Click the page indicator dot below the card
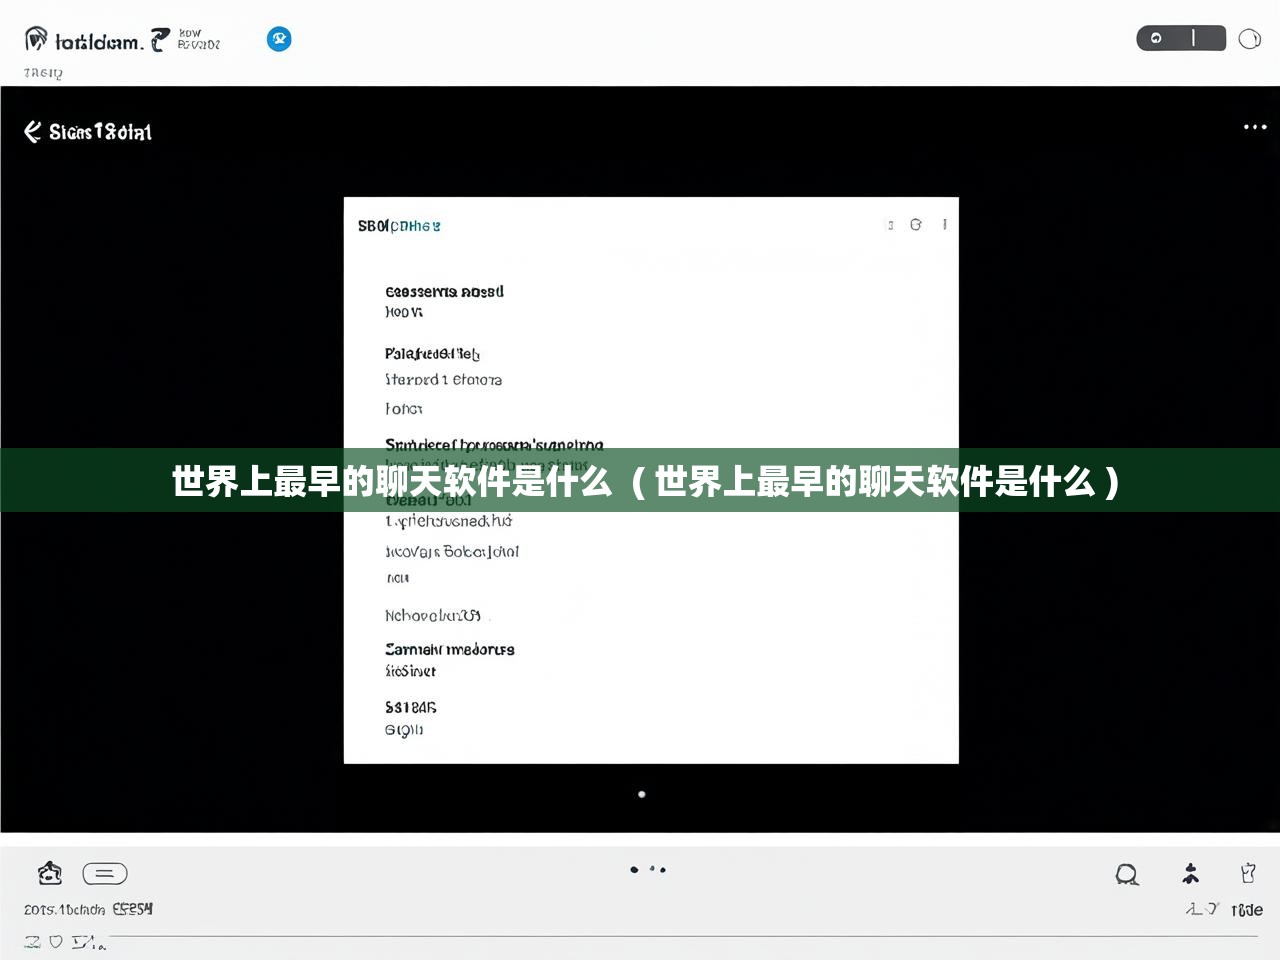1280x960 pixels. [641, 794]
